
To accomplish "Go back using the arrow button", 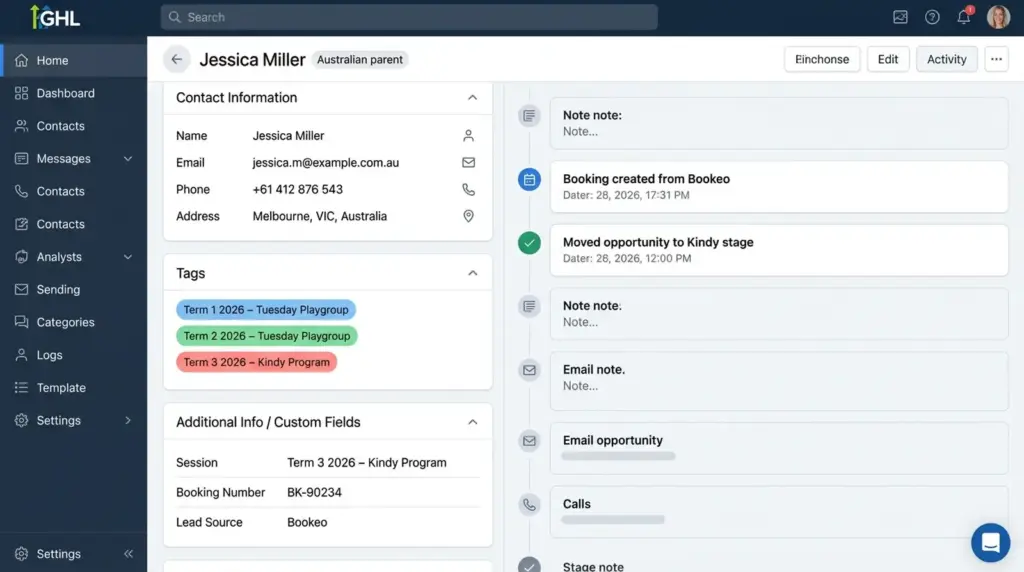I will [x=176, y=59].
